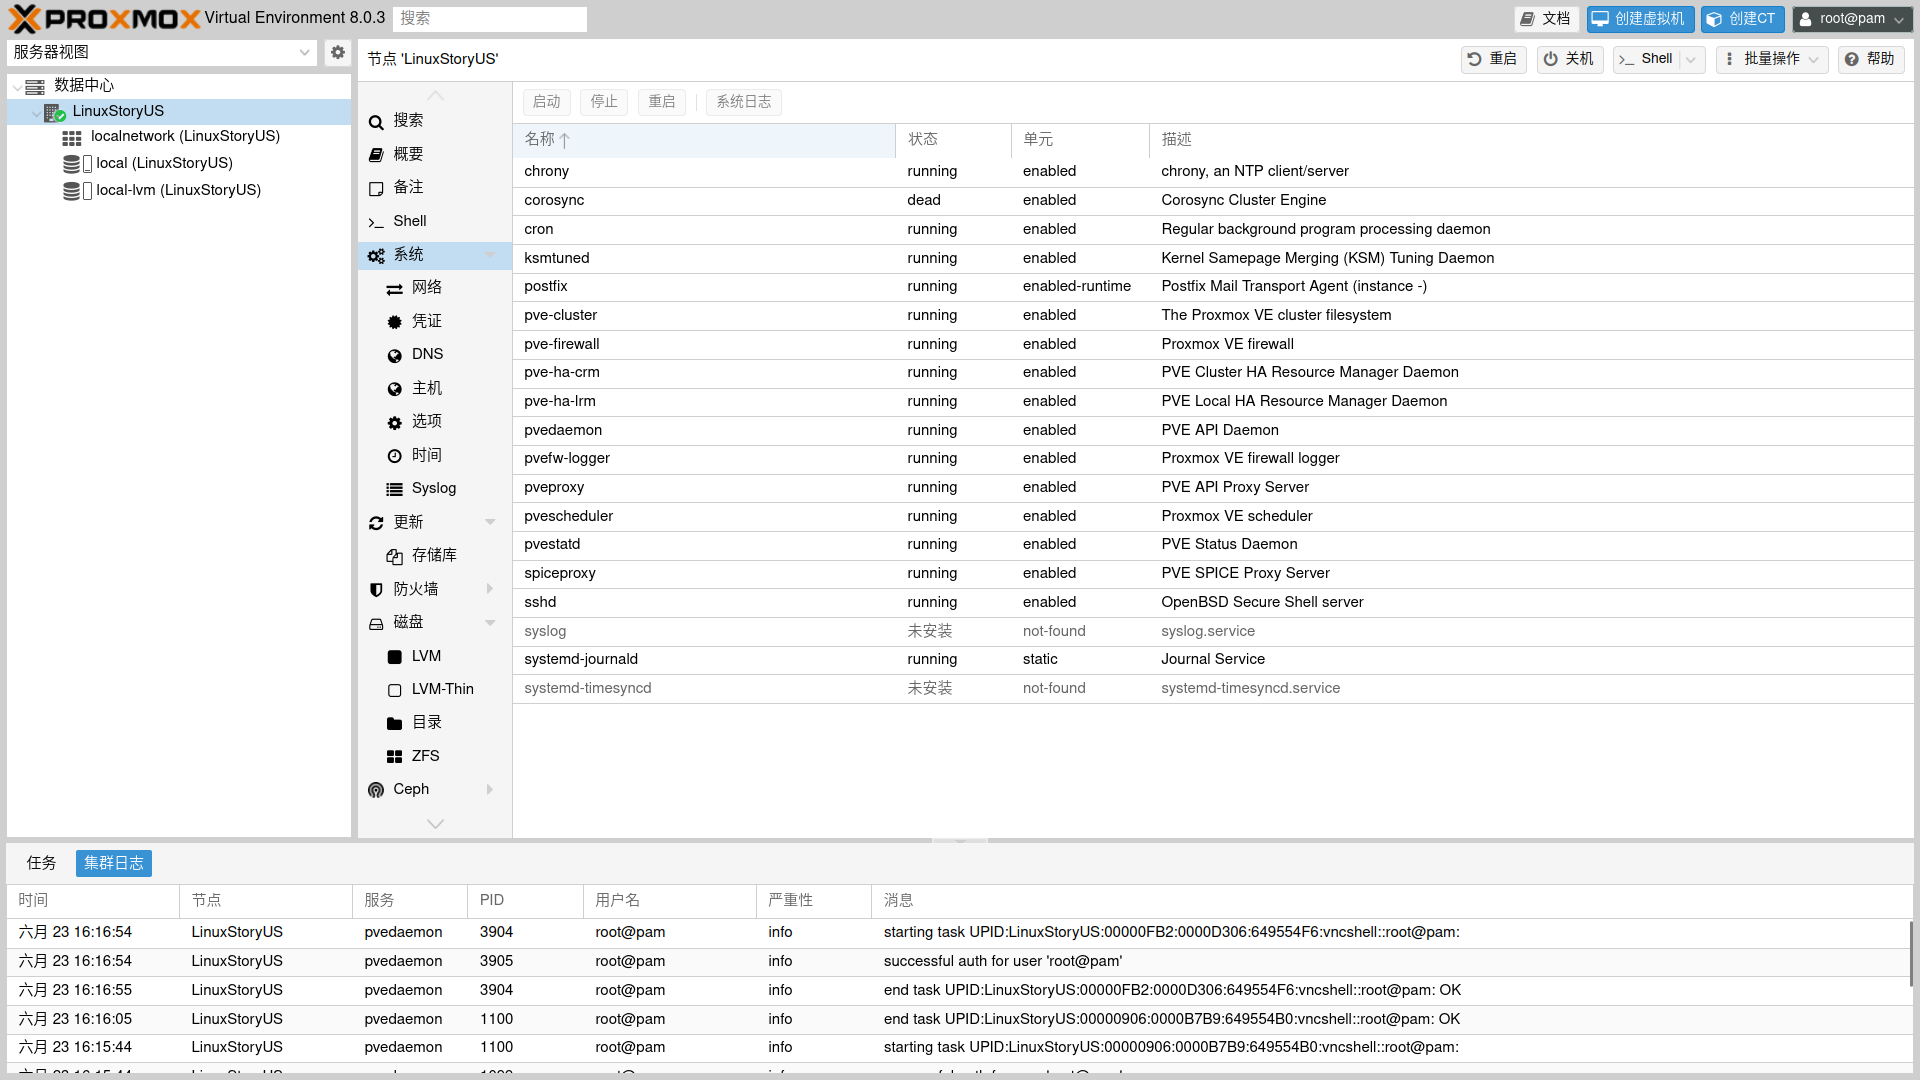Viewport: 1920px width, 1080px height.
Task: Open the 文档 documentation button
Action: click(1546, 19)
